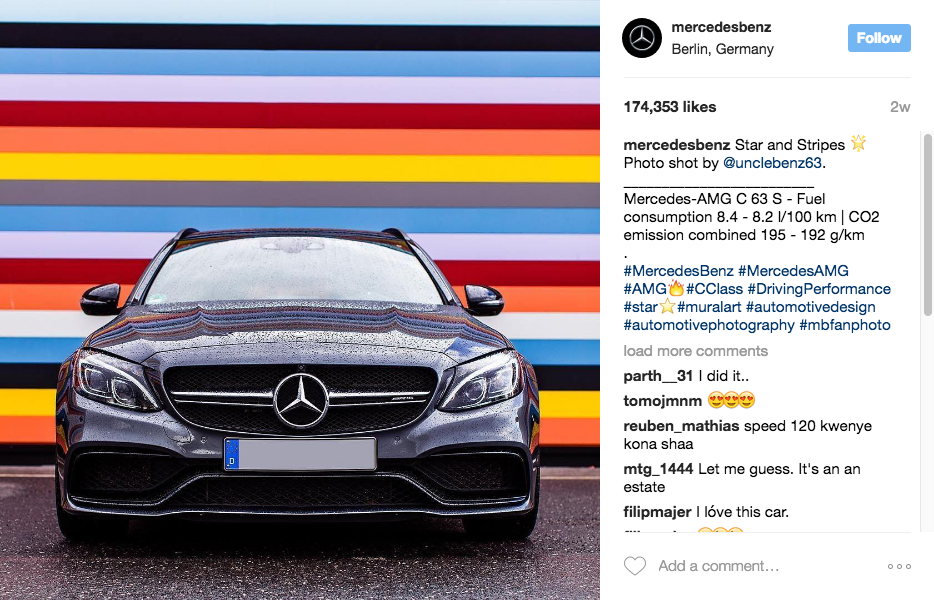Click the #MercedesBenz hashtag
Screen dimensions: 934x600
(678, 271)
